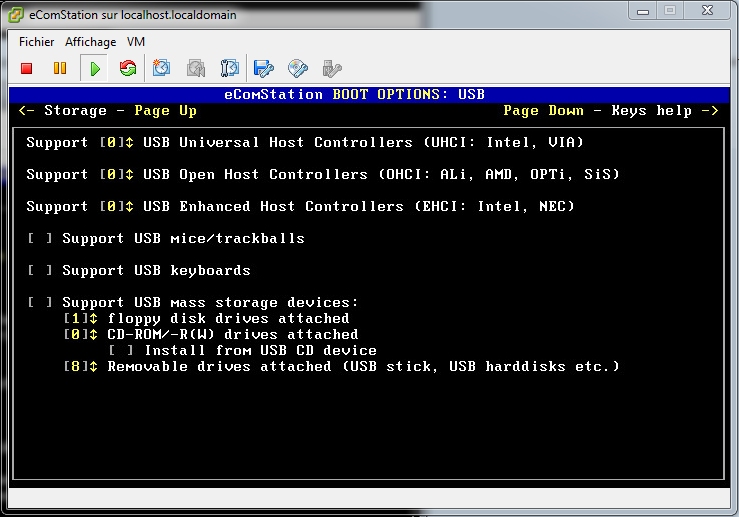Image resolution: width=739 pixels, height=517 pixels.
Task: Click the eComStation window title icon
Action: [16, 15]
